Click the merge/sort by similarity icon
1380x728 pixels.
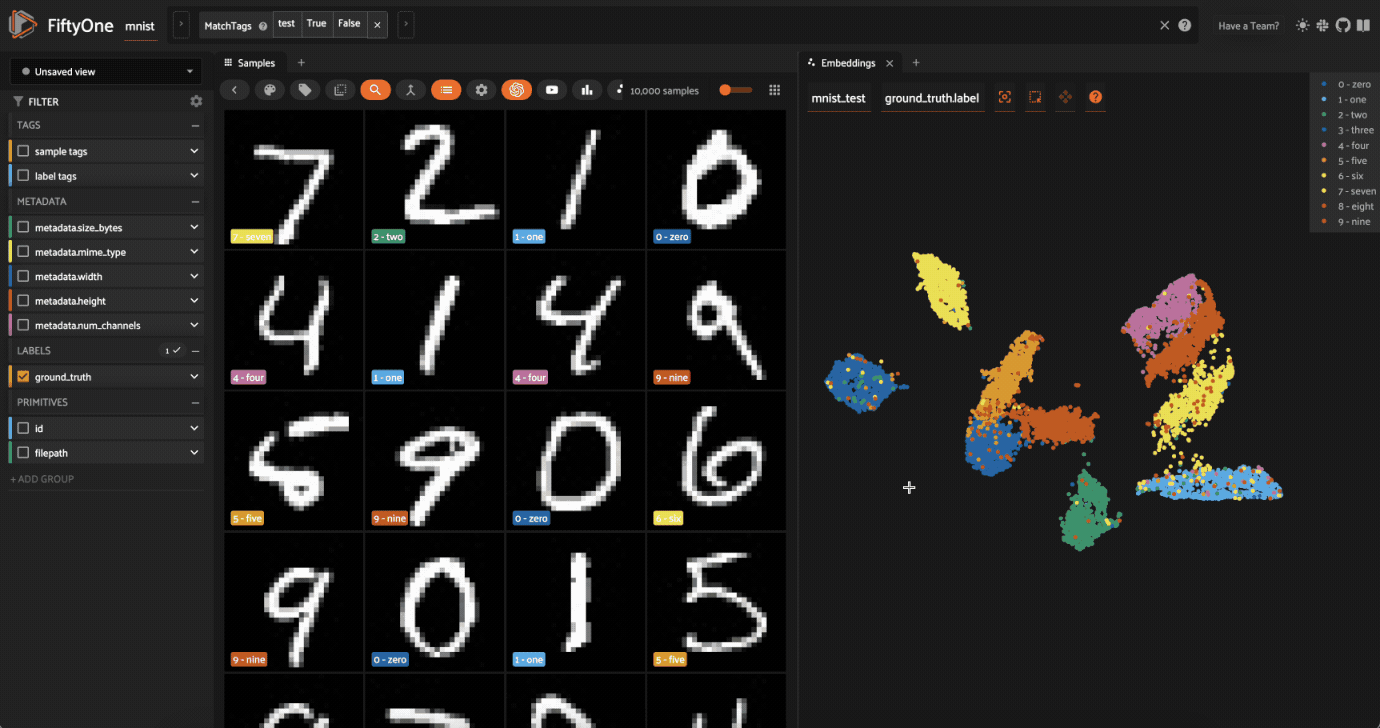coord(410,90)
